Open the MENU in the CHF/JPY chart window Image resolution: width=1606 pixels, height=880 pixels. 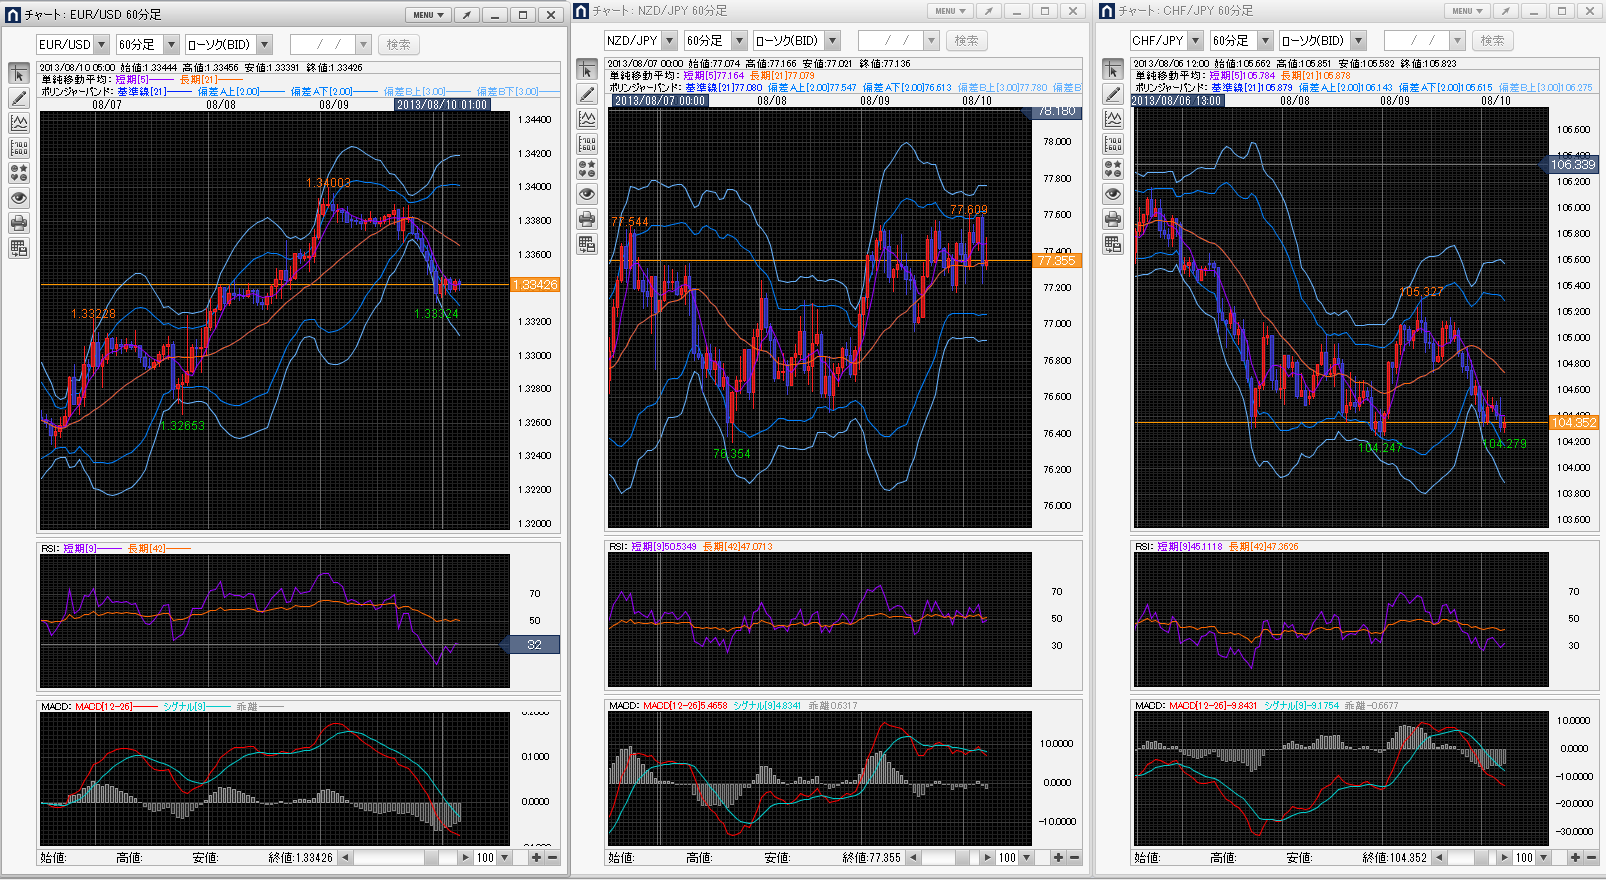coord(1466,11)
